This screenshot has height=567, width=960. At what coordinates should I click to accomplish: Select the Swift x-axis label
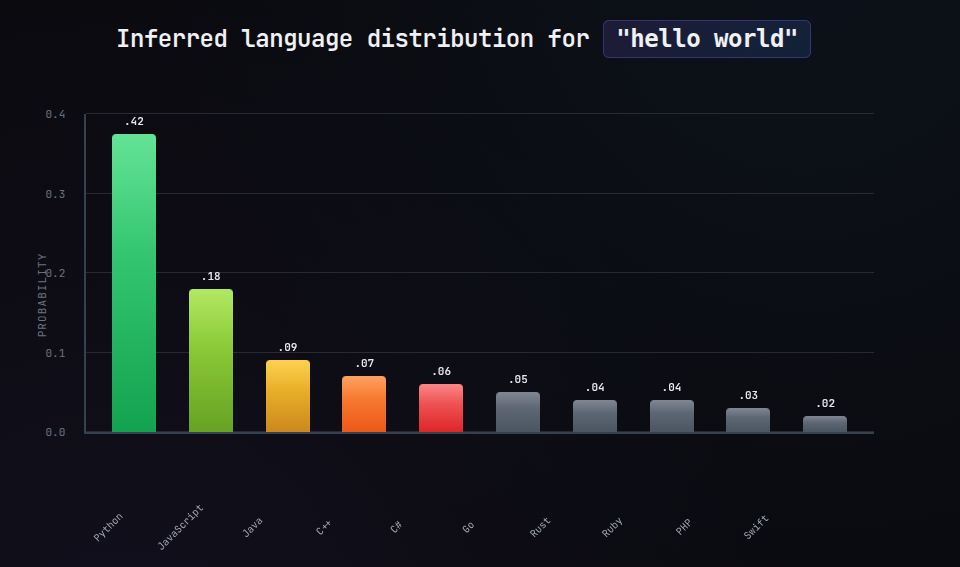pos(756,528)
